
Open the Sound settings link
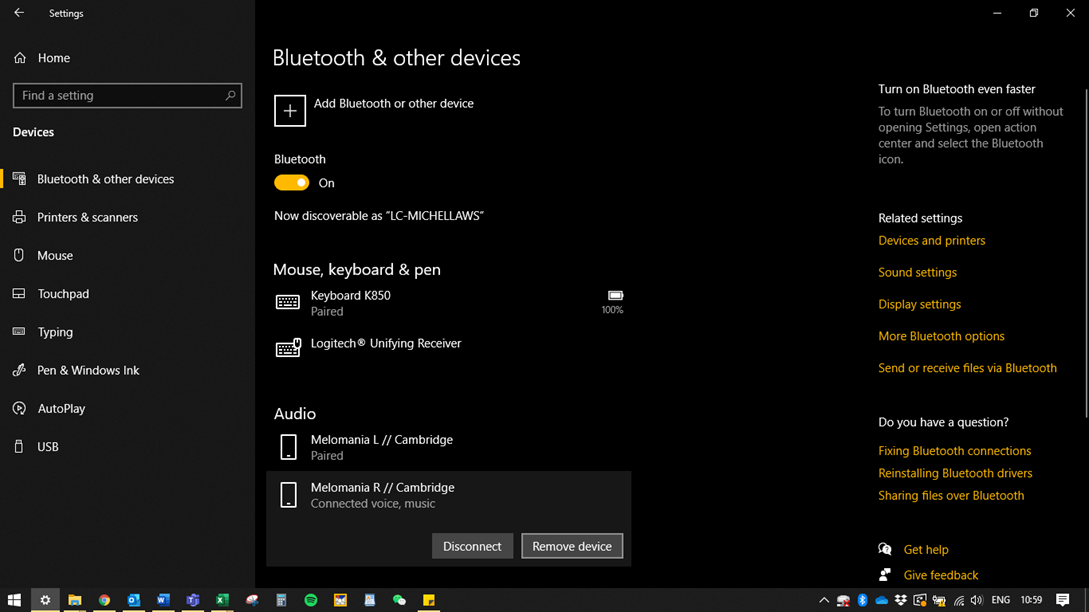pos(917,272)
